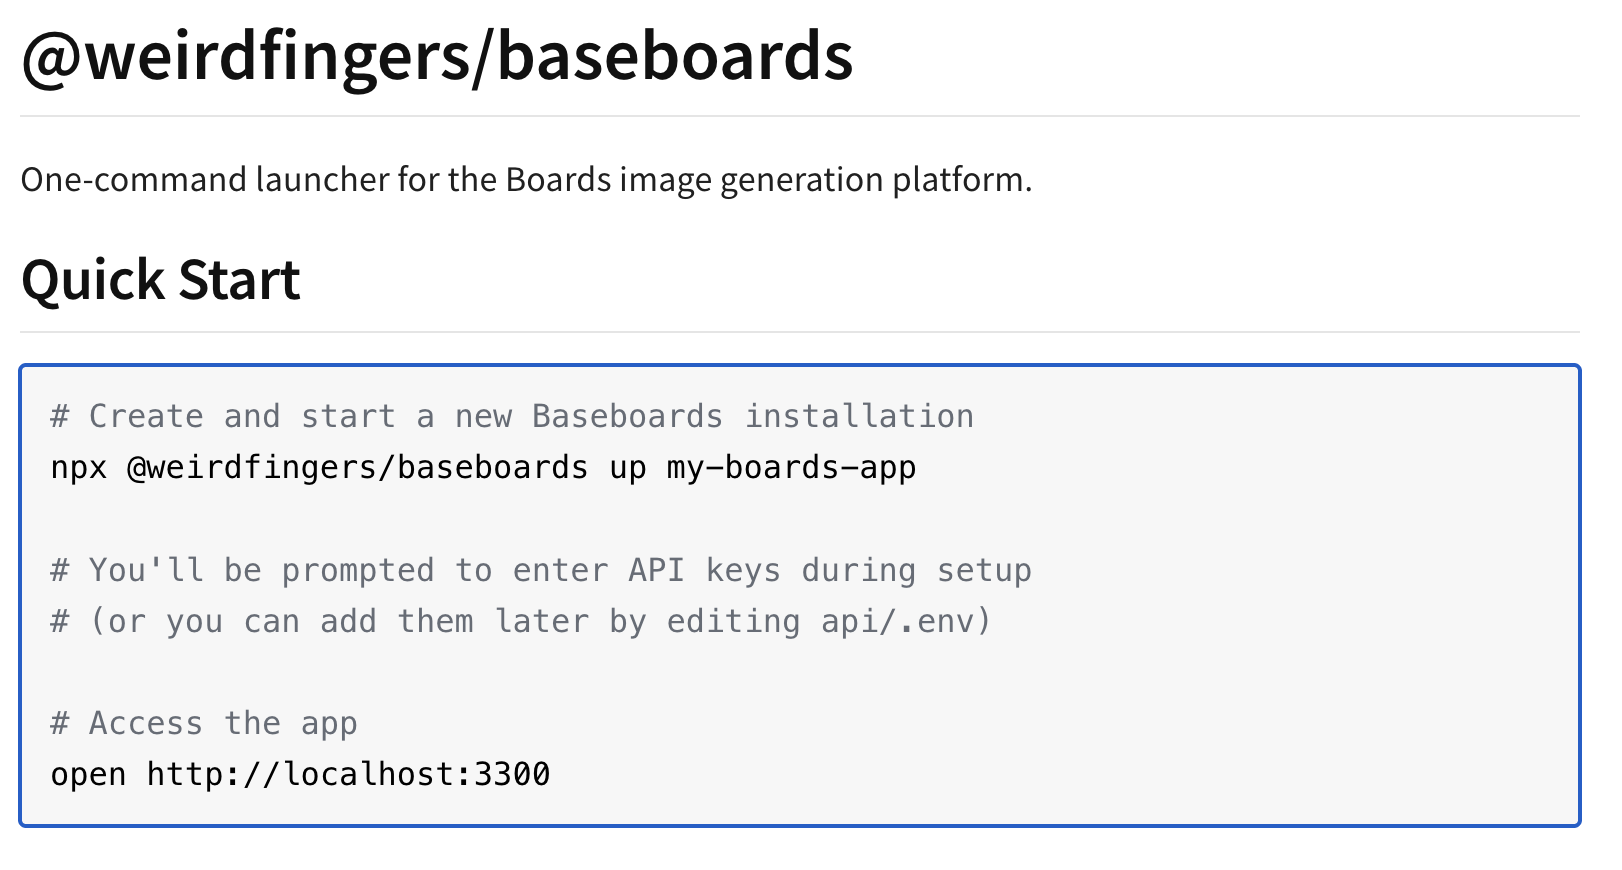Place cursor on the "npx" command word
This screenshot has width=1622, height=870.
[x=79, y=468]
